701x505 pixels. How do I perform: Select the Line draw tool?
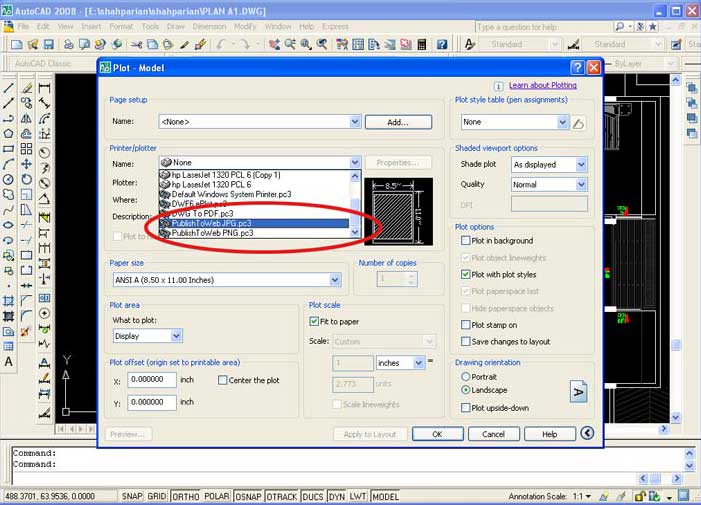[8, 88]
